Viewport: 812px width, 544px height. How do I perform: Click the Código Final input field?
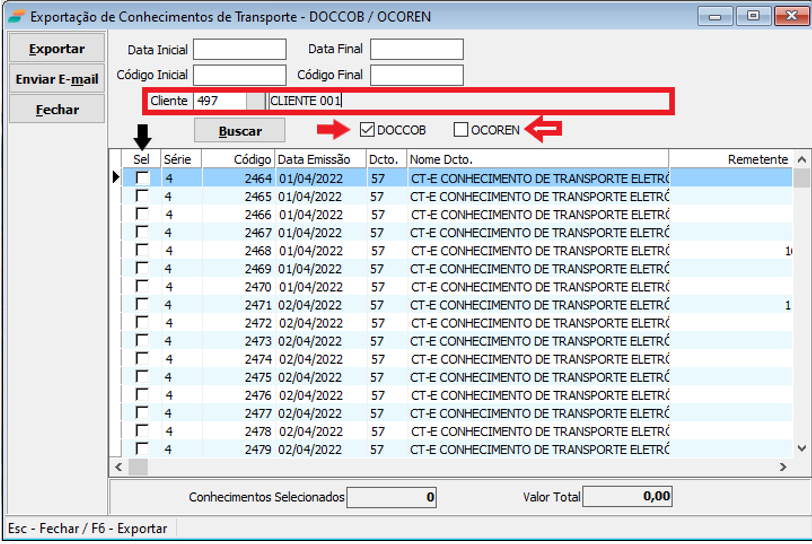point(416,75)
